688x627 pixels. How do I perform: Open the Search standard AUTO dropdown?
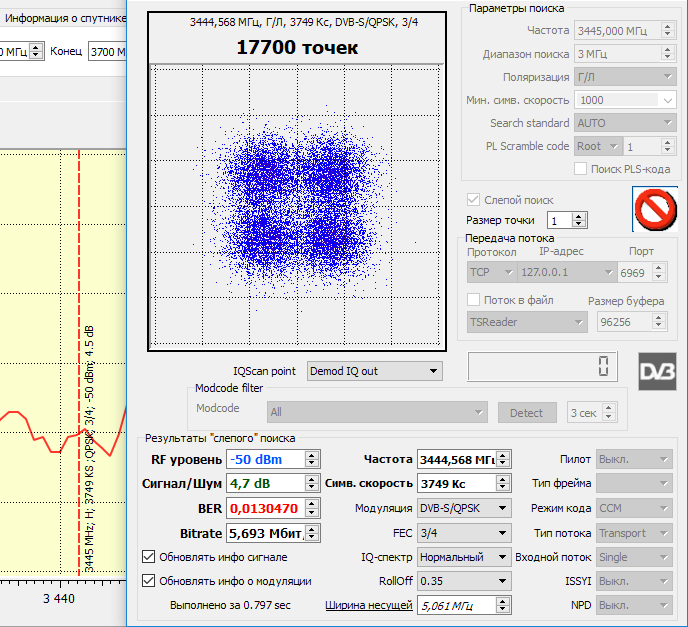coord(625,123)
